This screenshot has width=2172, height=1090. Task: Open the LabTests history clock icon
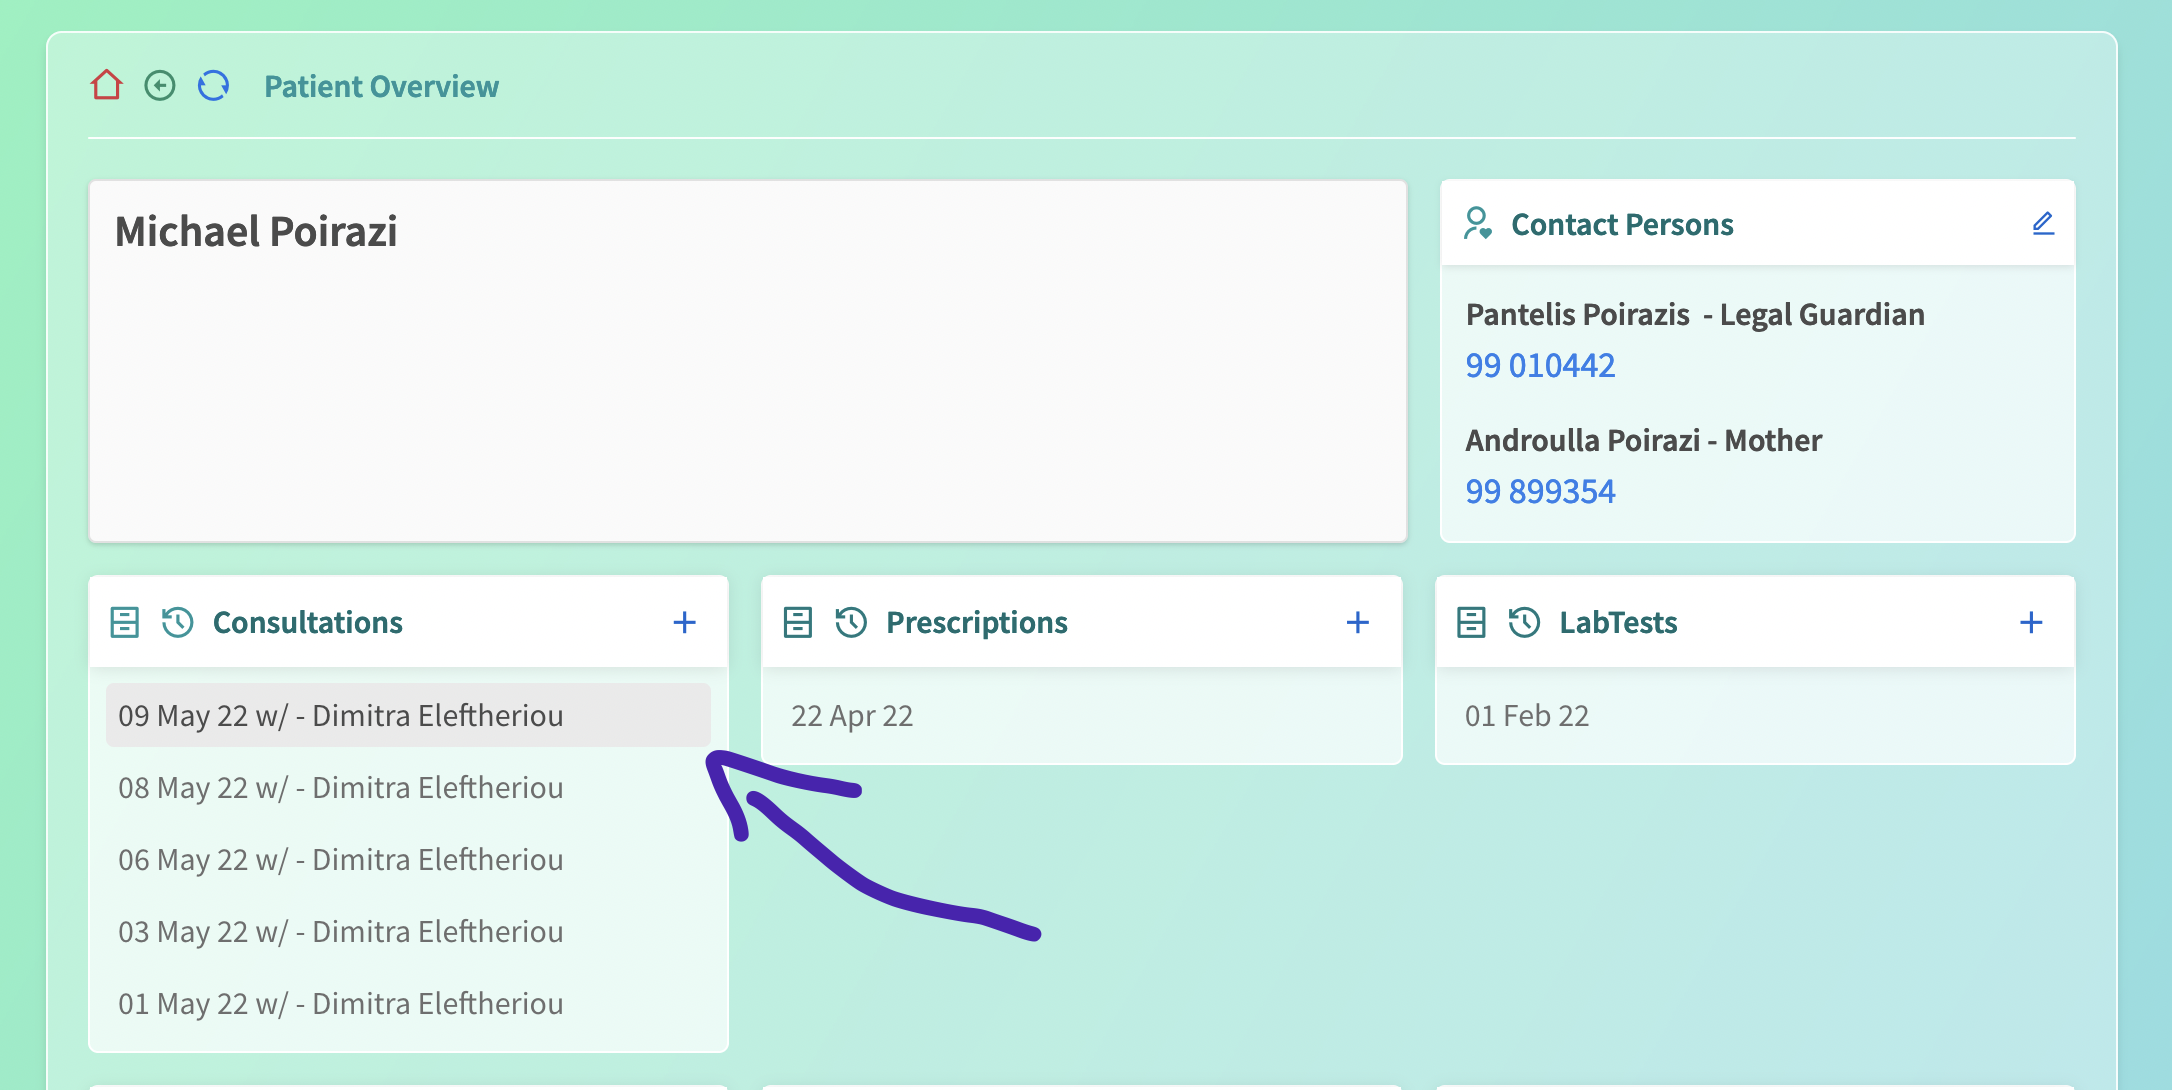1523,622
